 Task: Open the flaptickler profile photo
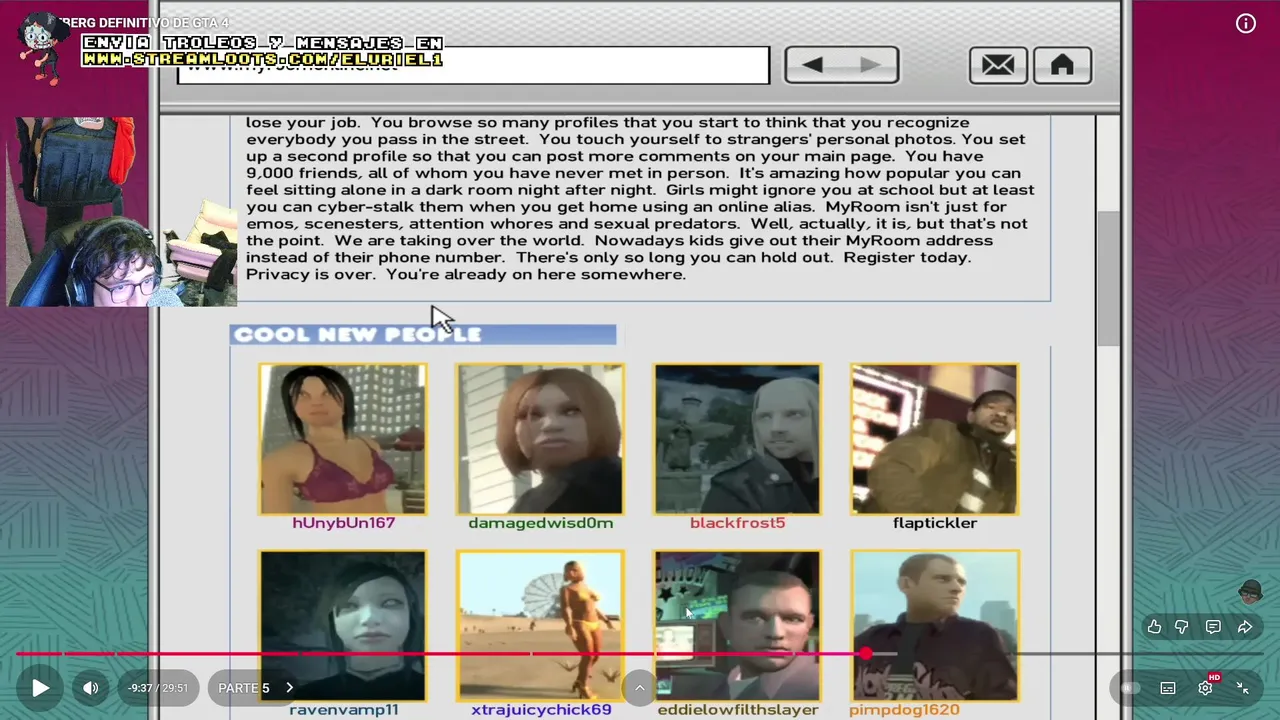click(x=935, y=439)
